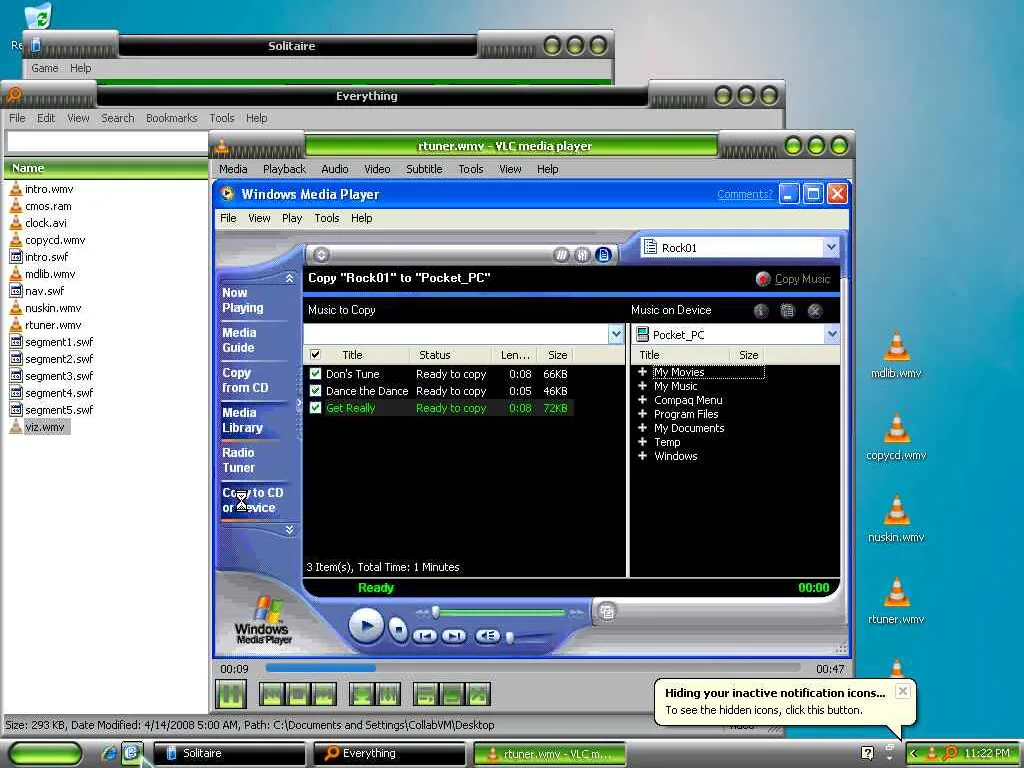Expand the Compaq Menu folder
The height and width of the screenshot is (768, 1024).
click(643, 400)
